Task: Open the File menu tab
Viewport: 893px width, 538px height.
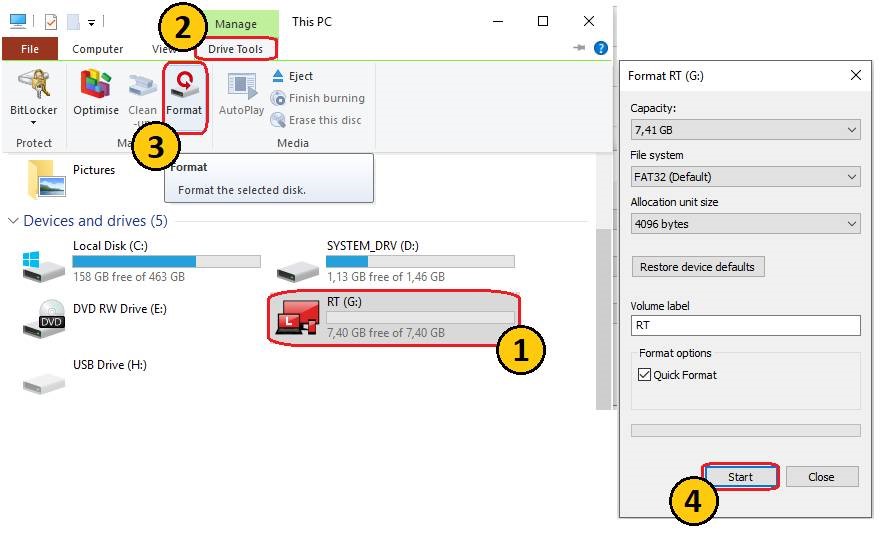Action: (x=30, y=49)
